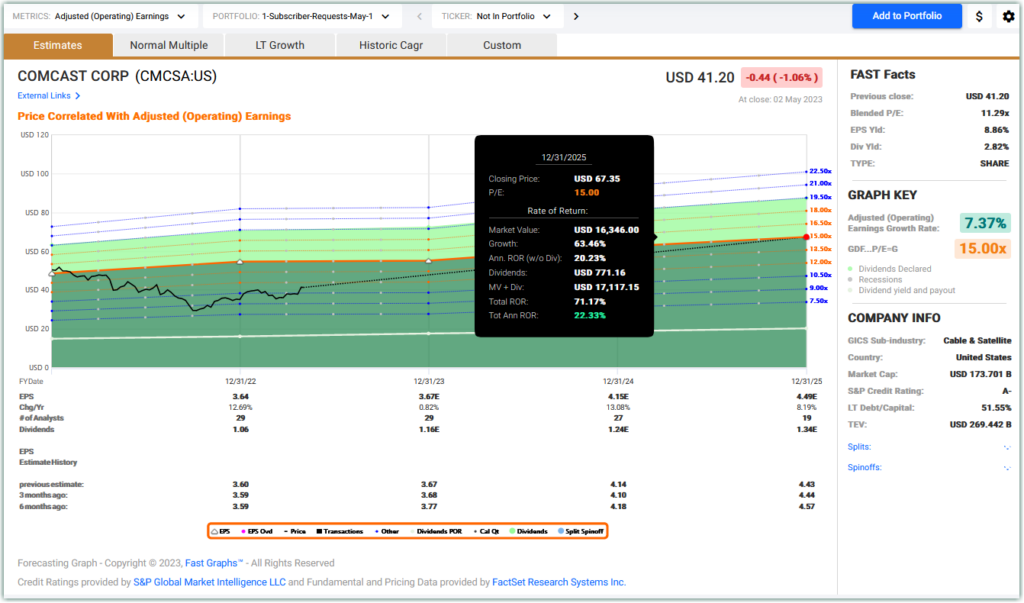Click the Market Cap USD 173.701 B value

tap(980, 374)
